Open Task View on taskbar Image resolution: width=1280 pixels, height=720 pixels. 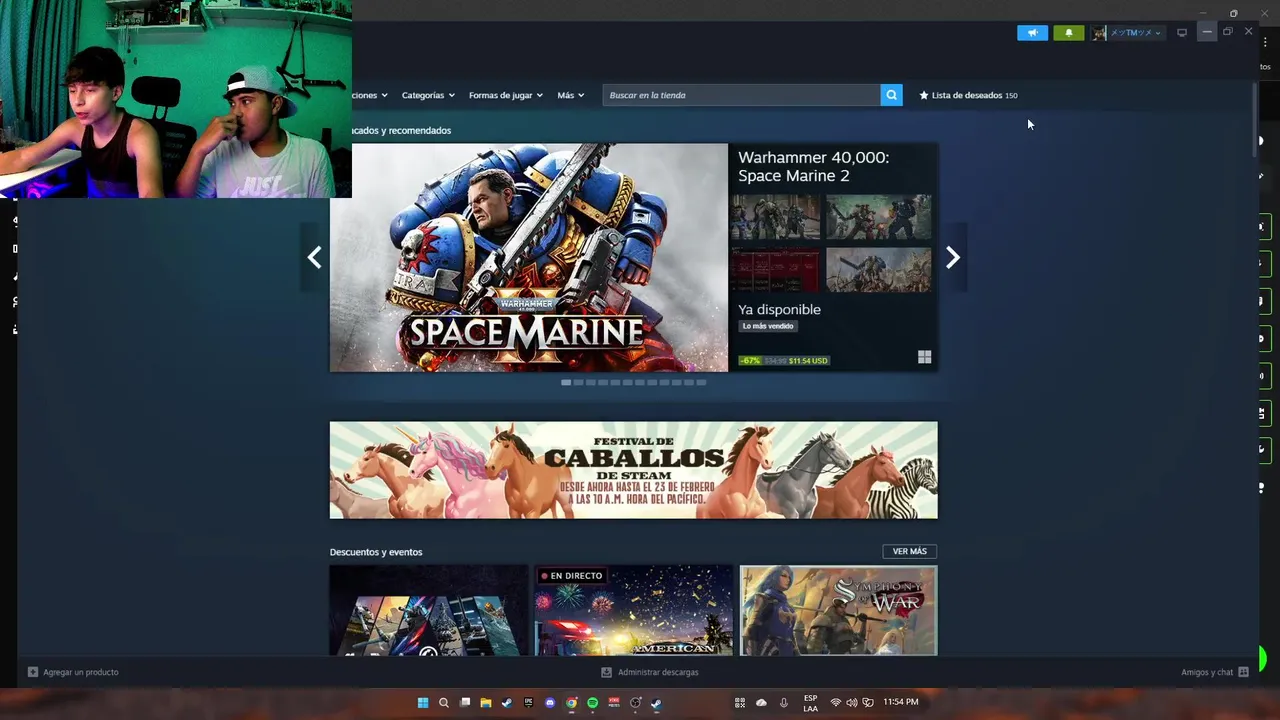click(465, 703)
